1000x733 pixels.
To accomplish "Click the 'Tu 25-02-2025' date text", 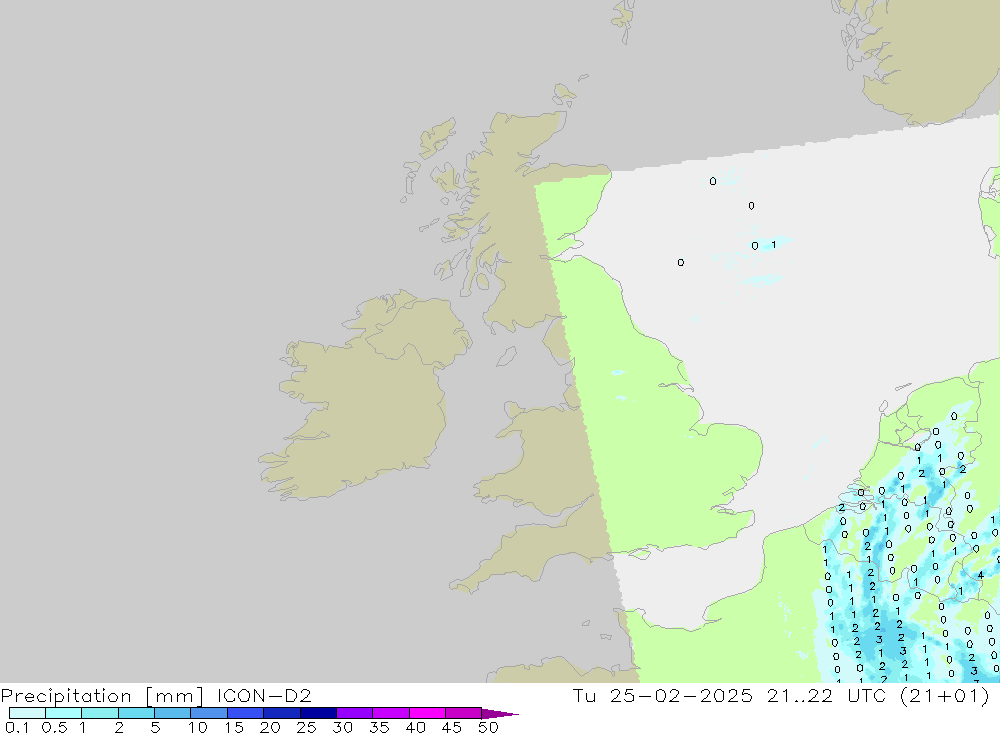I will coord(663,695).
